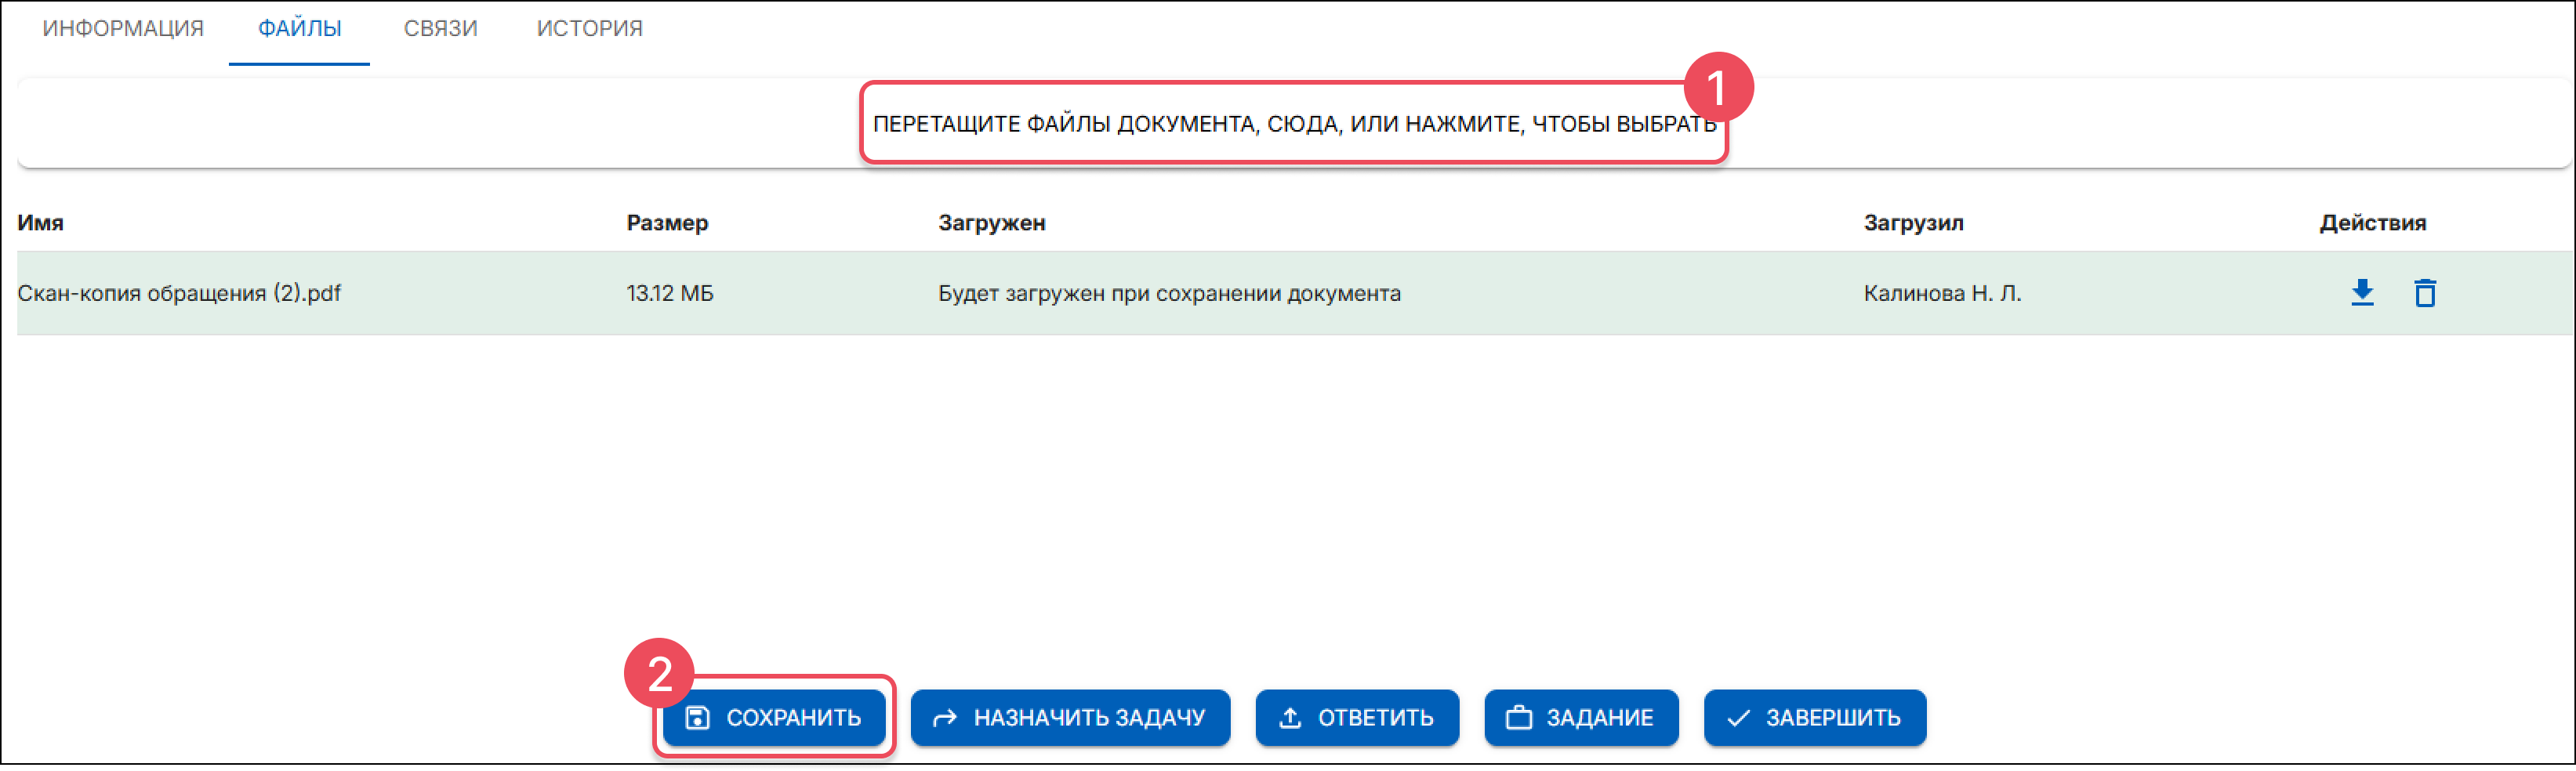Click the briefcase icon on ЗАДАНИЕ button
This screenshot has height=771, width=2576.
pyautogui.click(x=1519, y=717)
